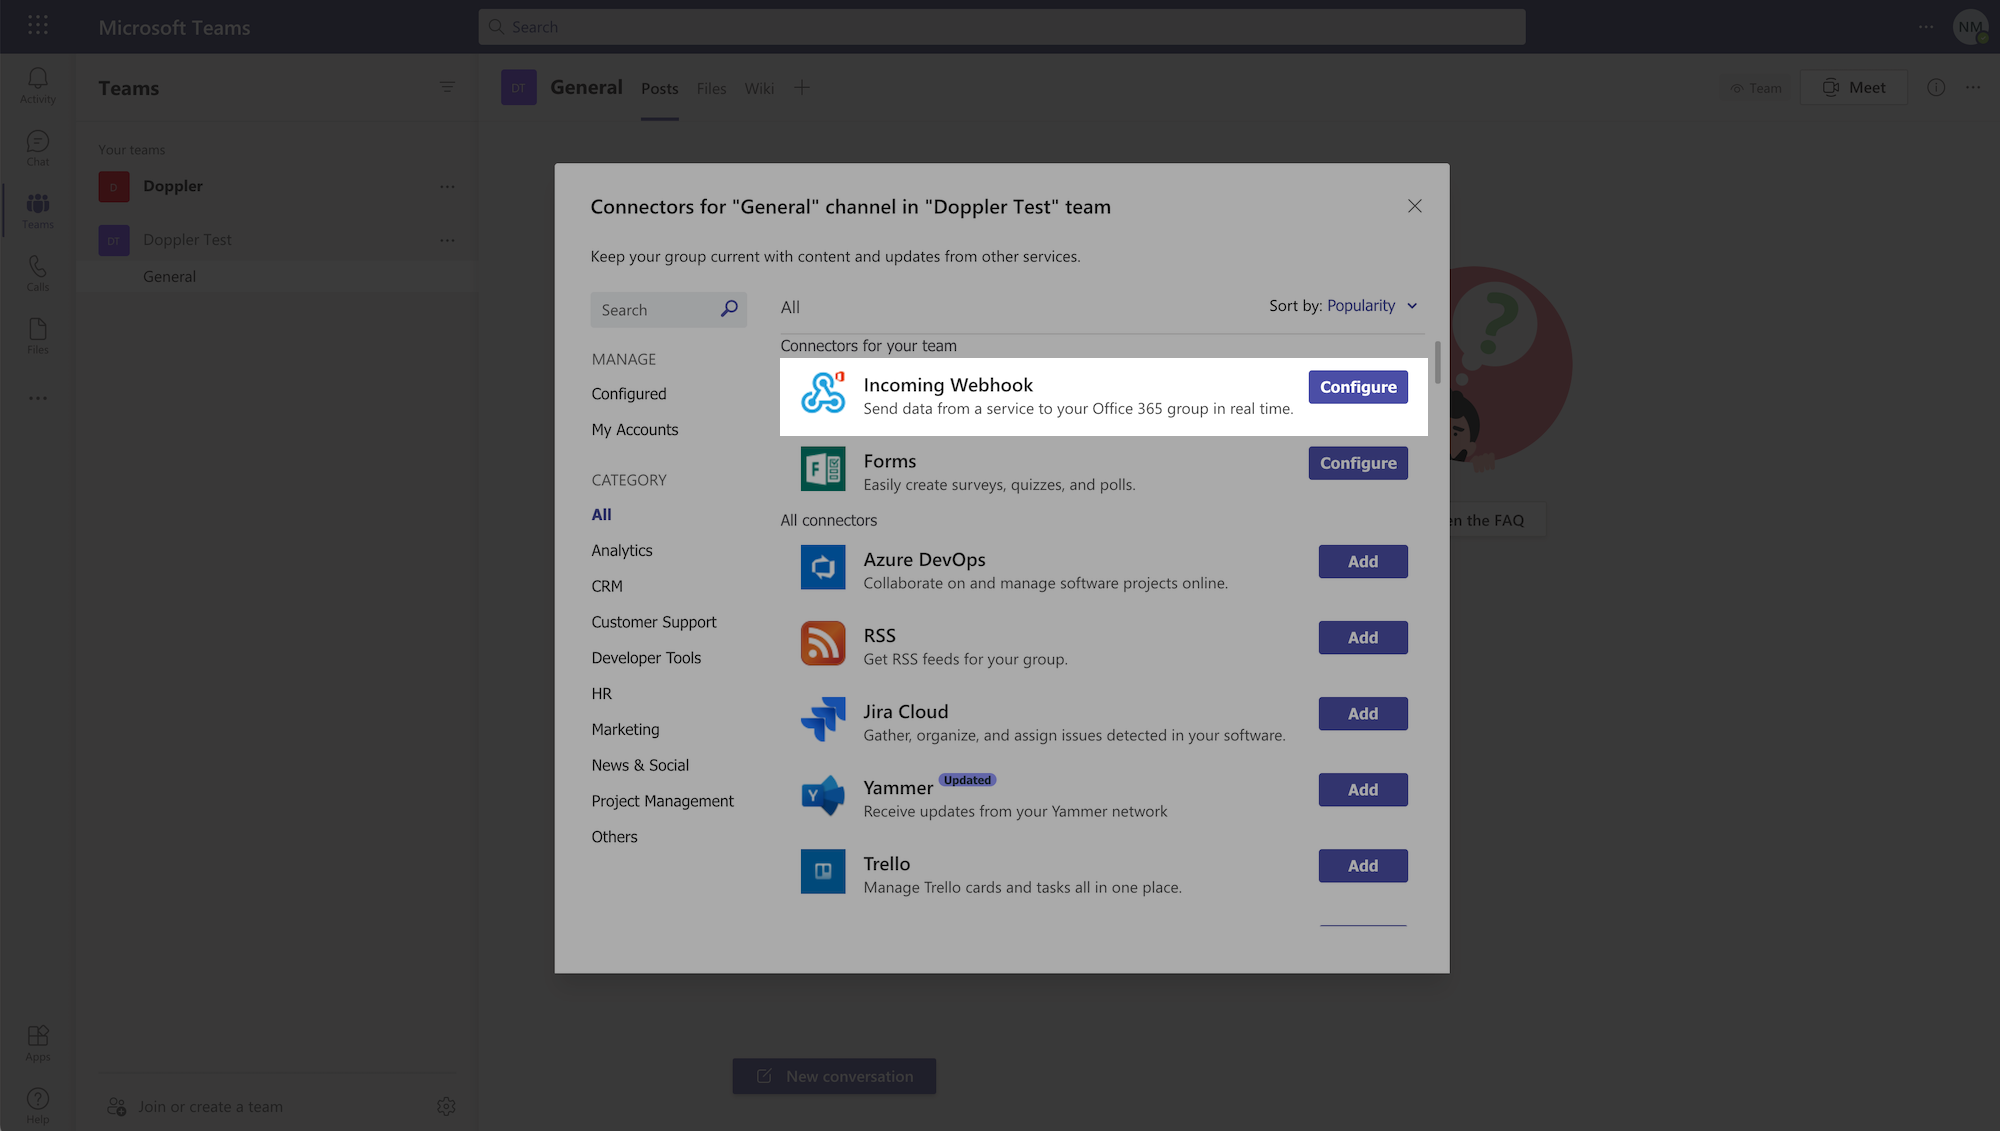Screen dimensions: 2000x1131
Task: Open Doppler Test team more options
Action: (447, 240)
